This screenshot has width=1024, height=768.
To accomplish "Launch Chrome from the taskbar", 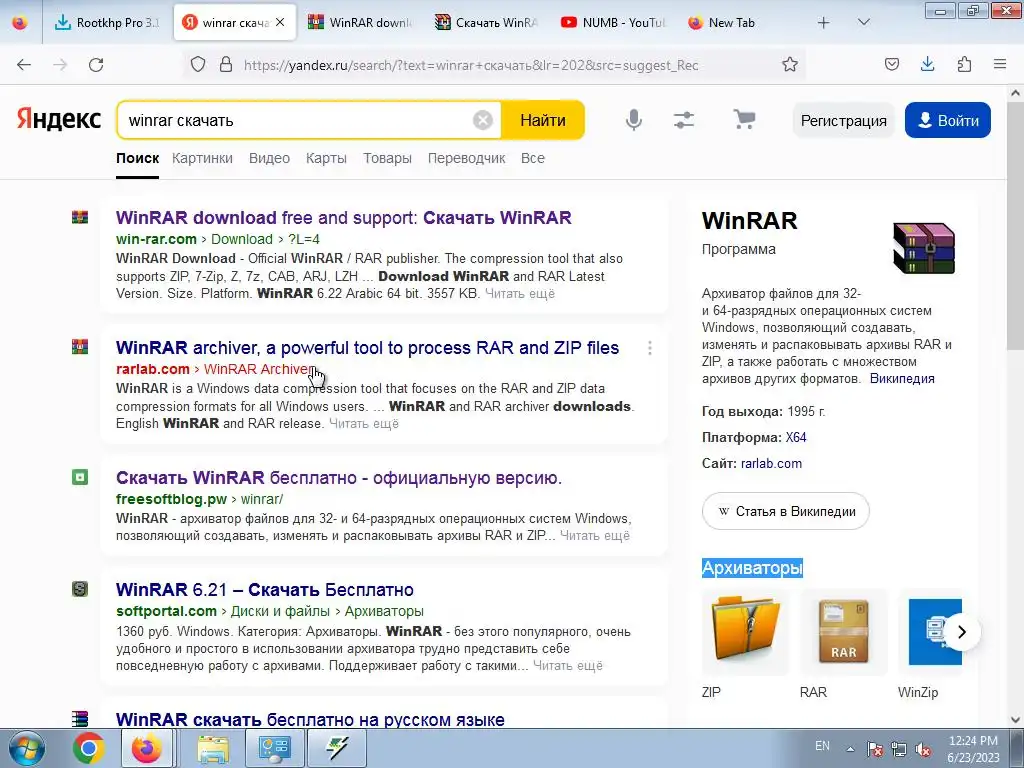I will point(89,748).
